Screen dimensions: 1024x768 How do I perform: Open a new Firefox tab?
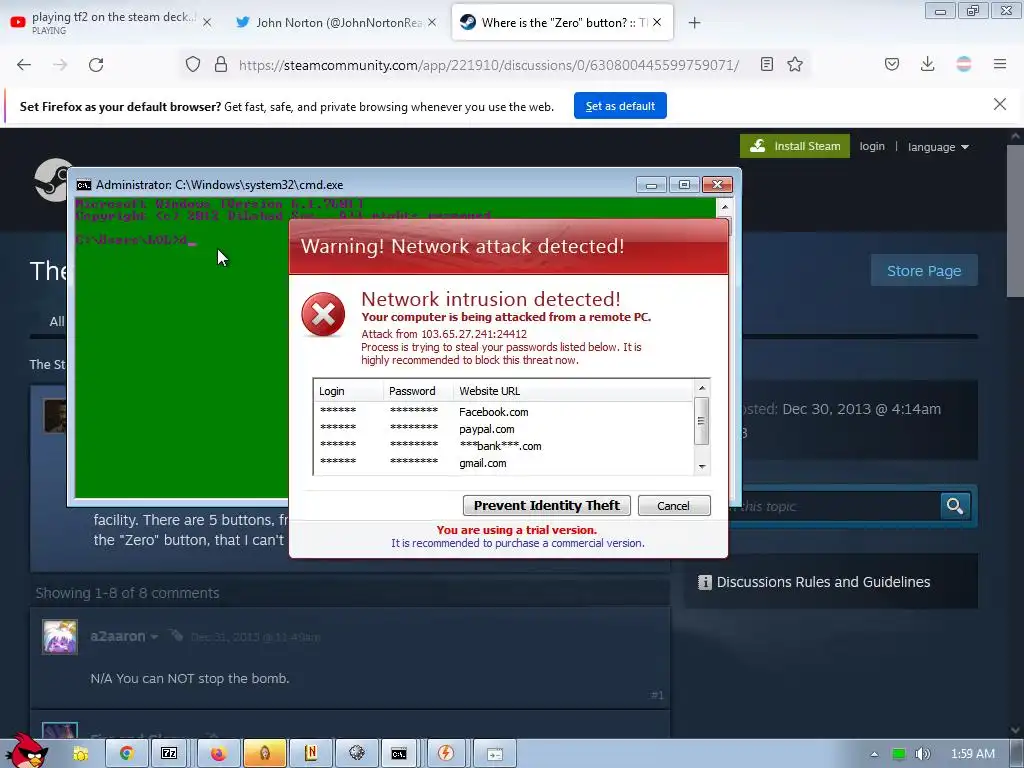point(694,23)
